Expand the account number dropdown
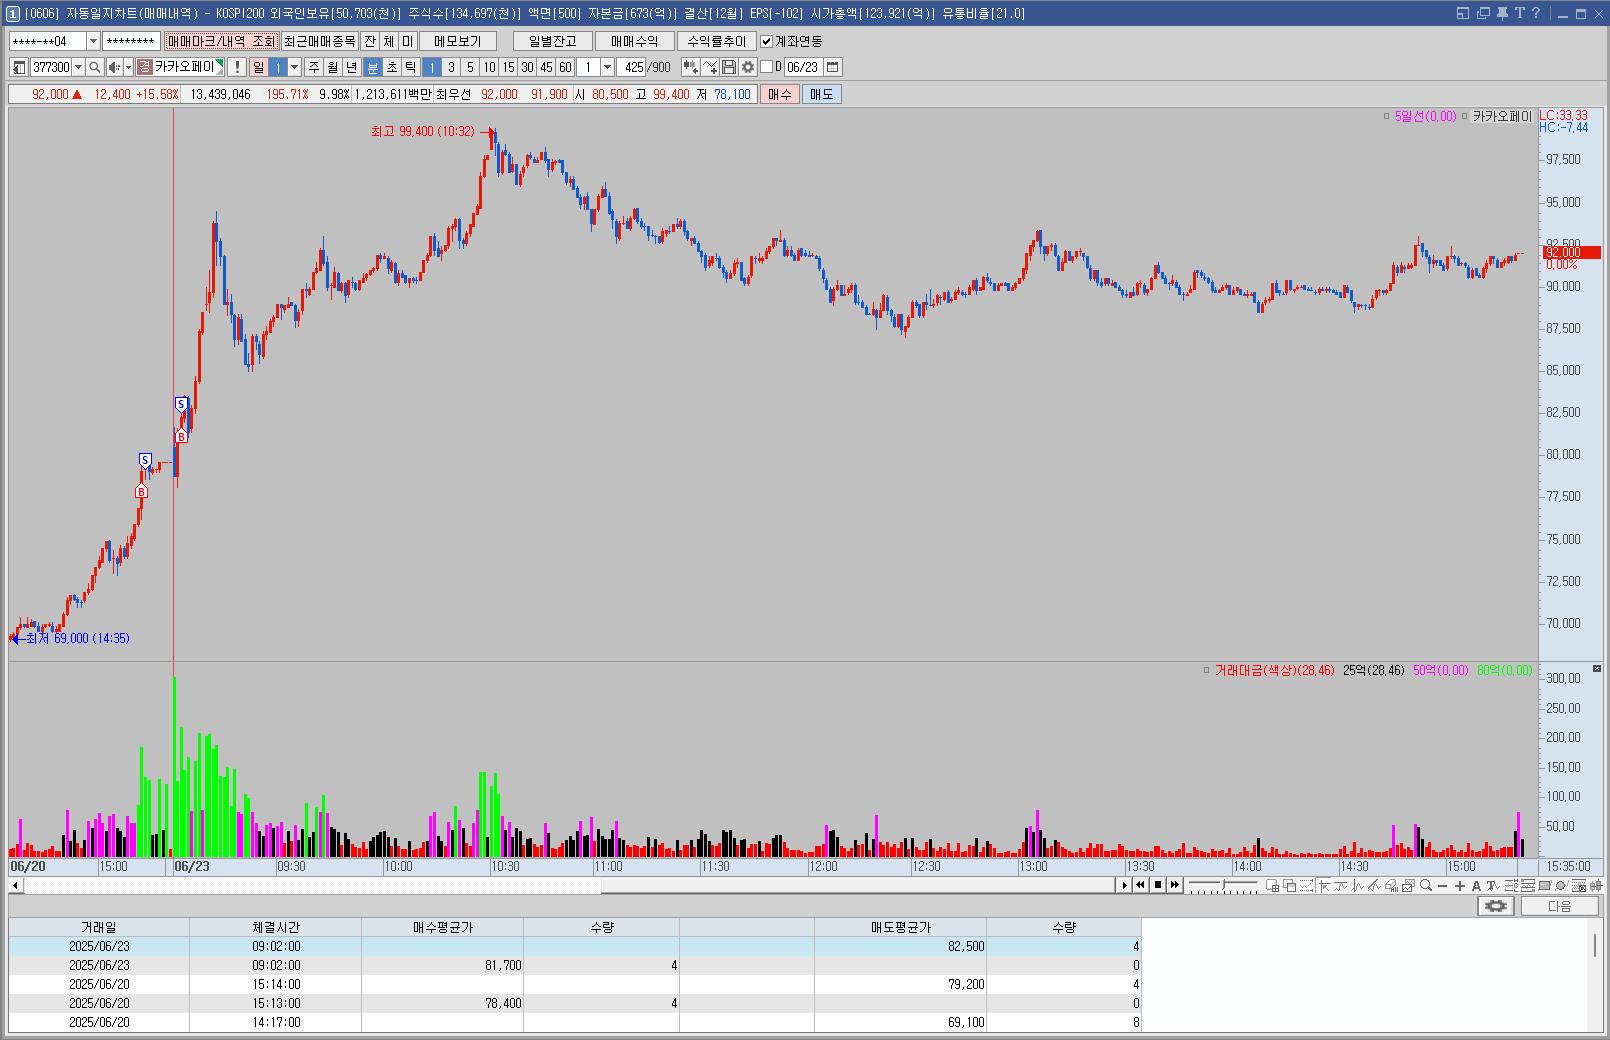This screenshot has width=1610, height=1040. (93, 41)
